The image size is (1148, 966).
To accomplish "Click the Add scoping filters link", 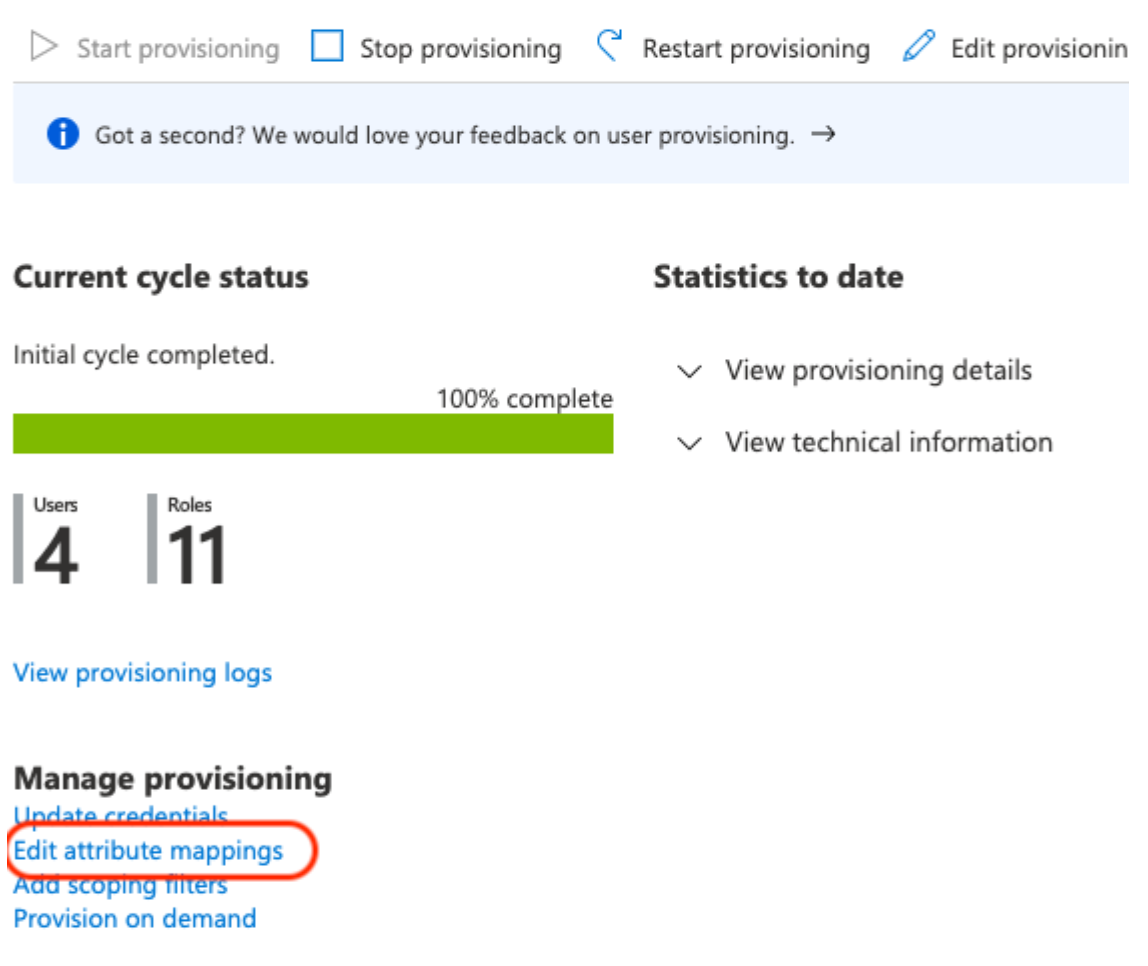I will pos(120,885).
